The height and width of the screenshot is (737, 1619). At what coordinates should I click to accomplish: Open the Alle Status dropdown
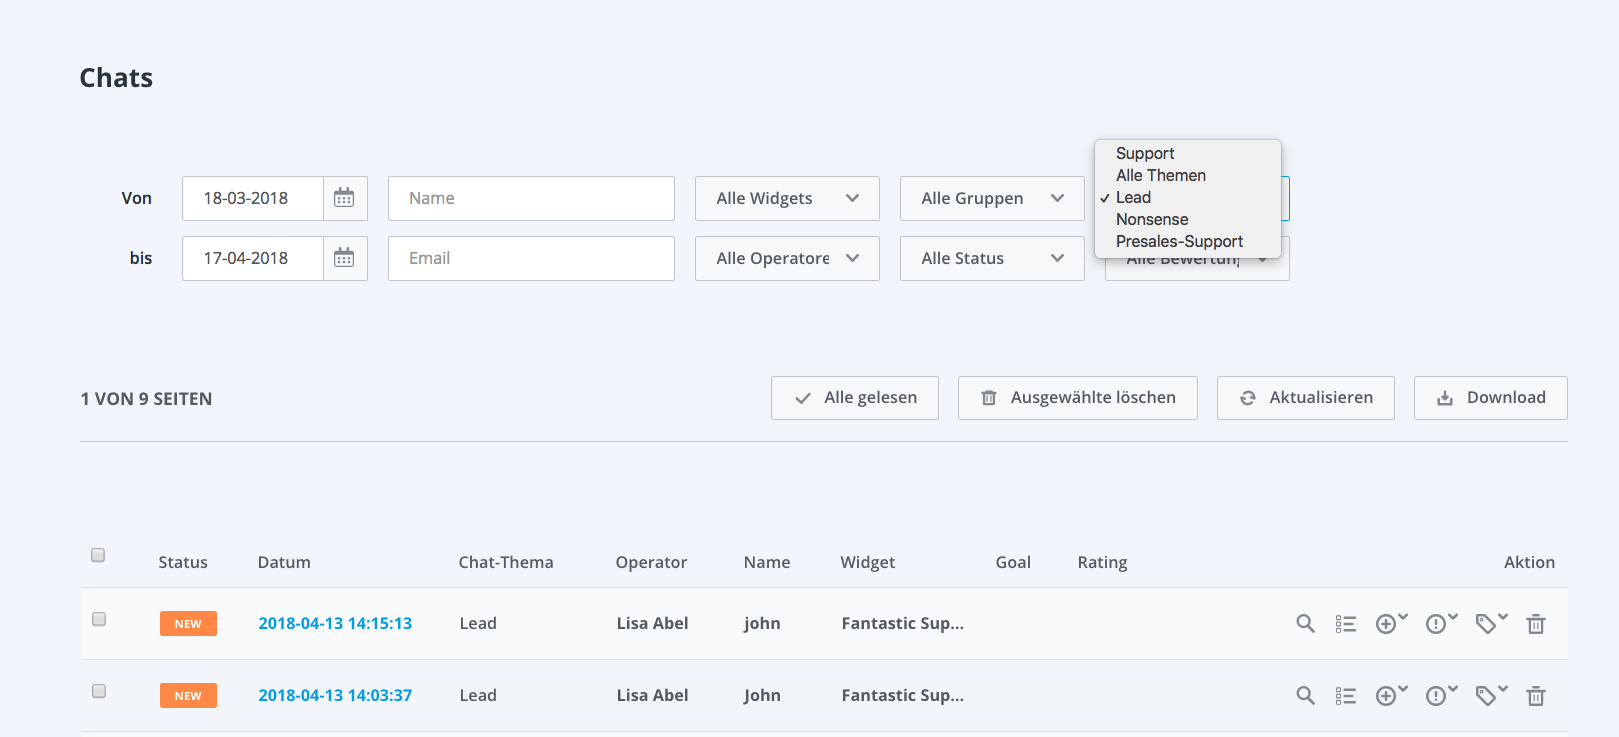click(x=992, y=258)
